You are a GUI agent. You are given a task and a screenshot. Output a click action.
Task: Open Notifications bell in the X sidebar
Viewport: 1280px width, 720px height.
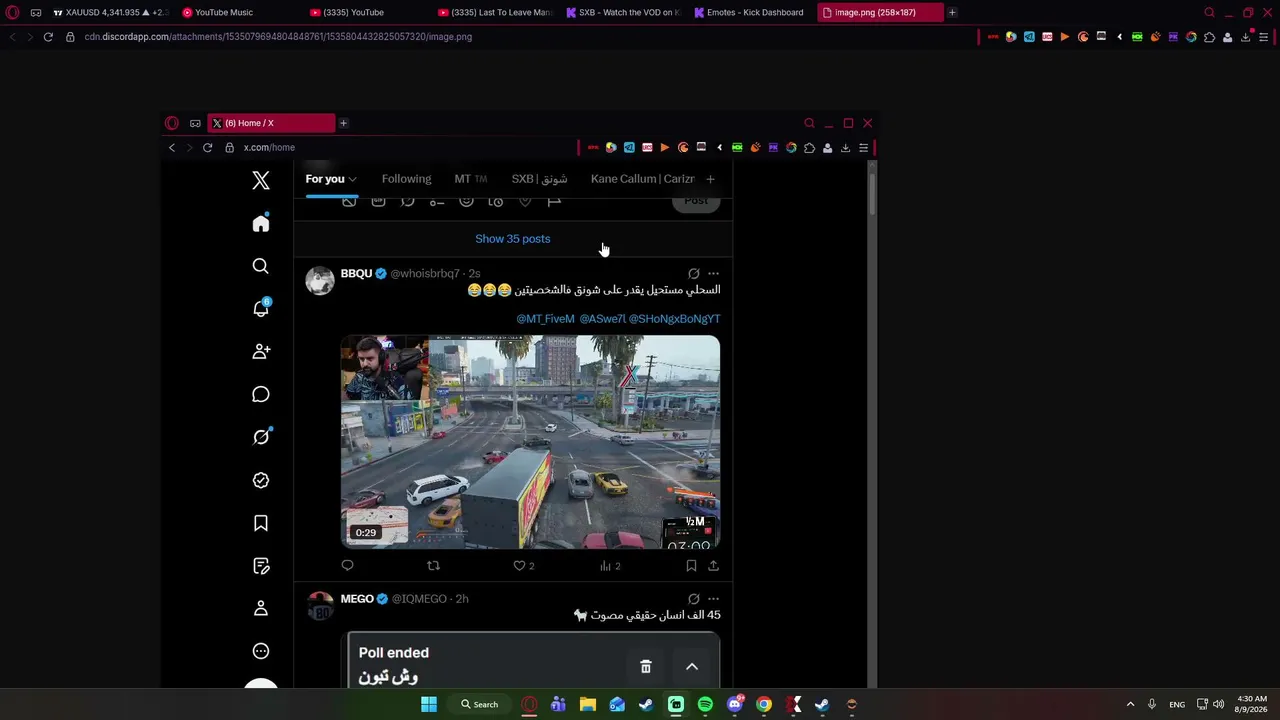pos(261,308)
